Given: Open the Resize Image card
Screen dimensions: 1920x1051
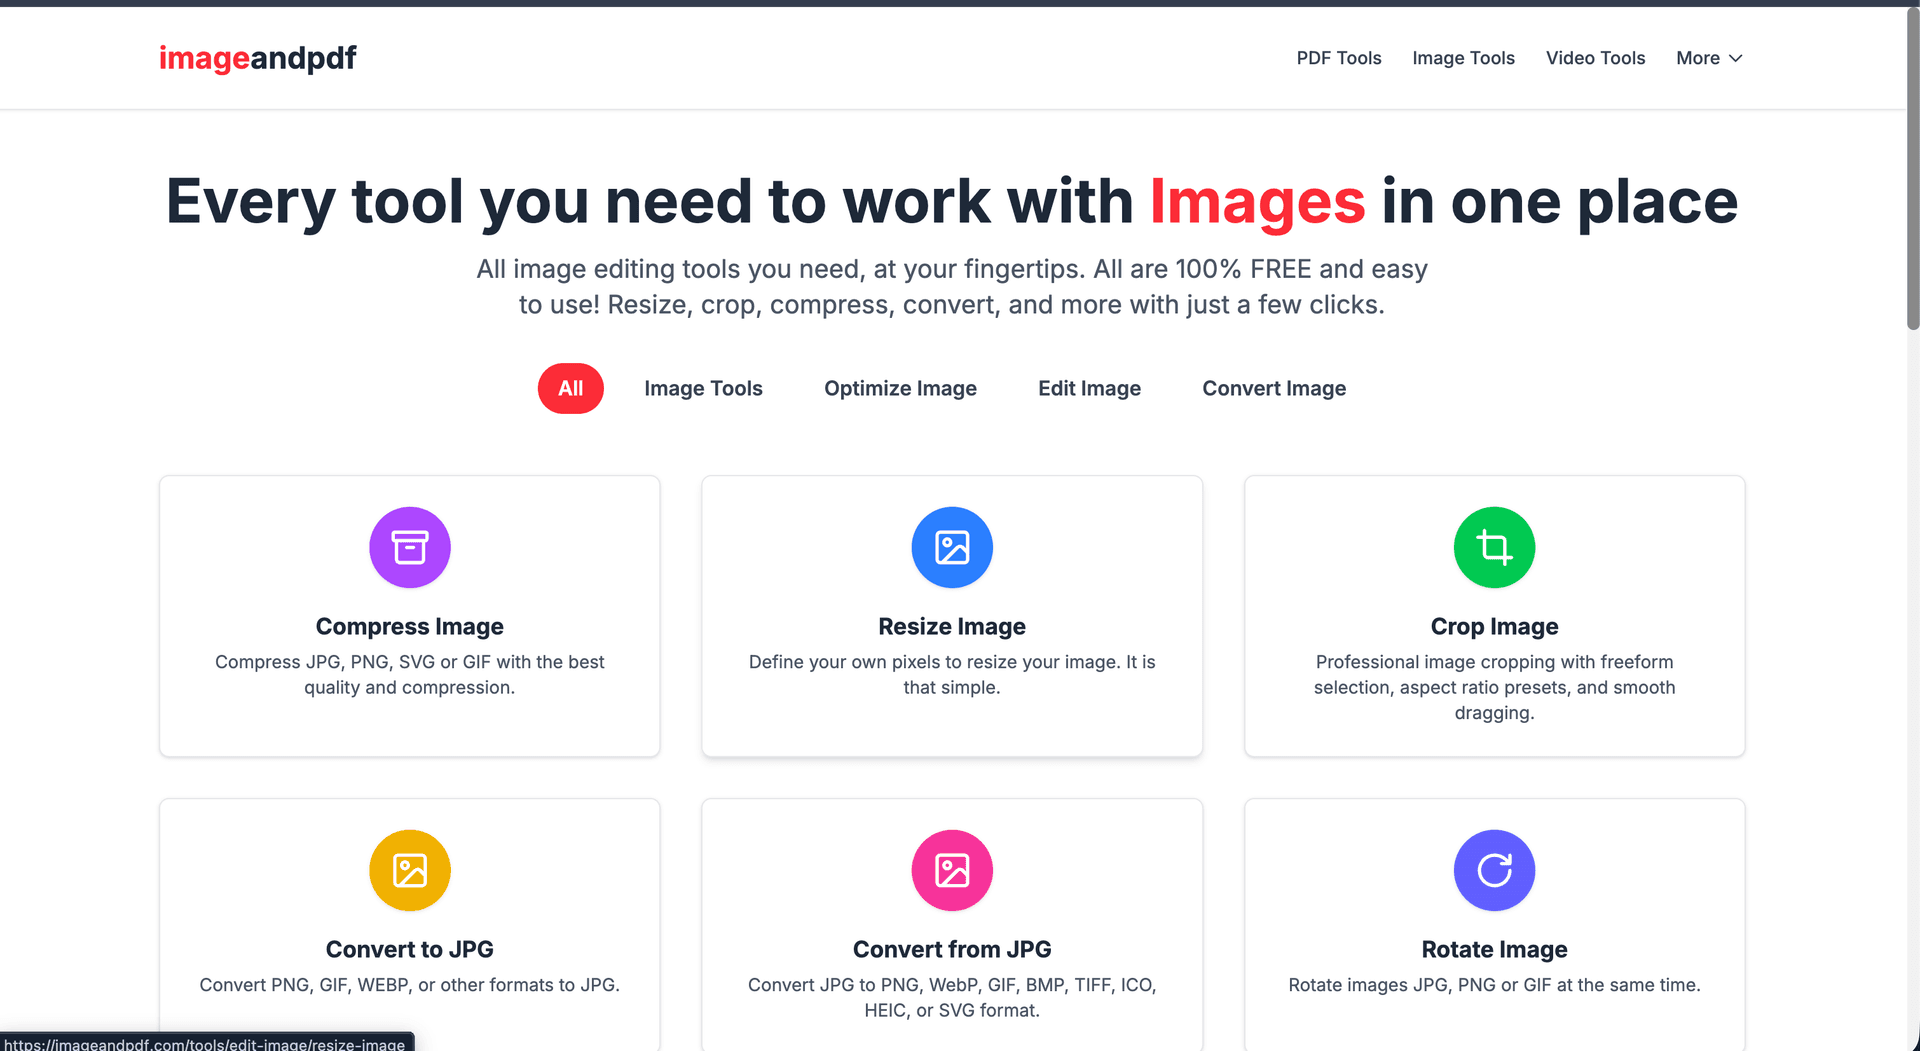Looking at the screenshot, I should (x=951, y=616).
